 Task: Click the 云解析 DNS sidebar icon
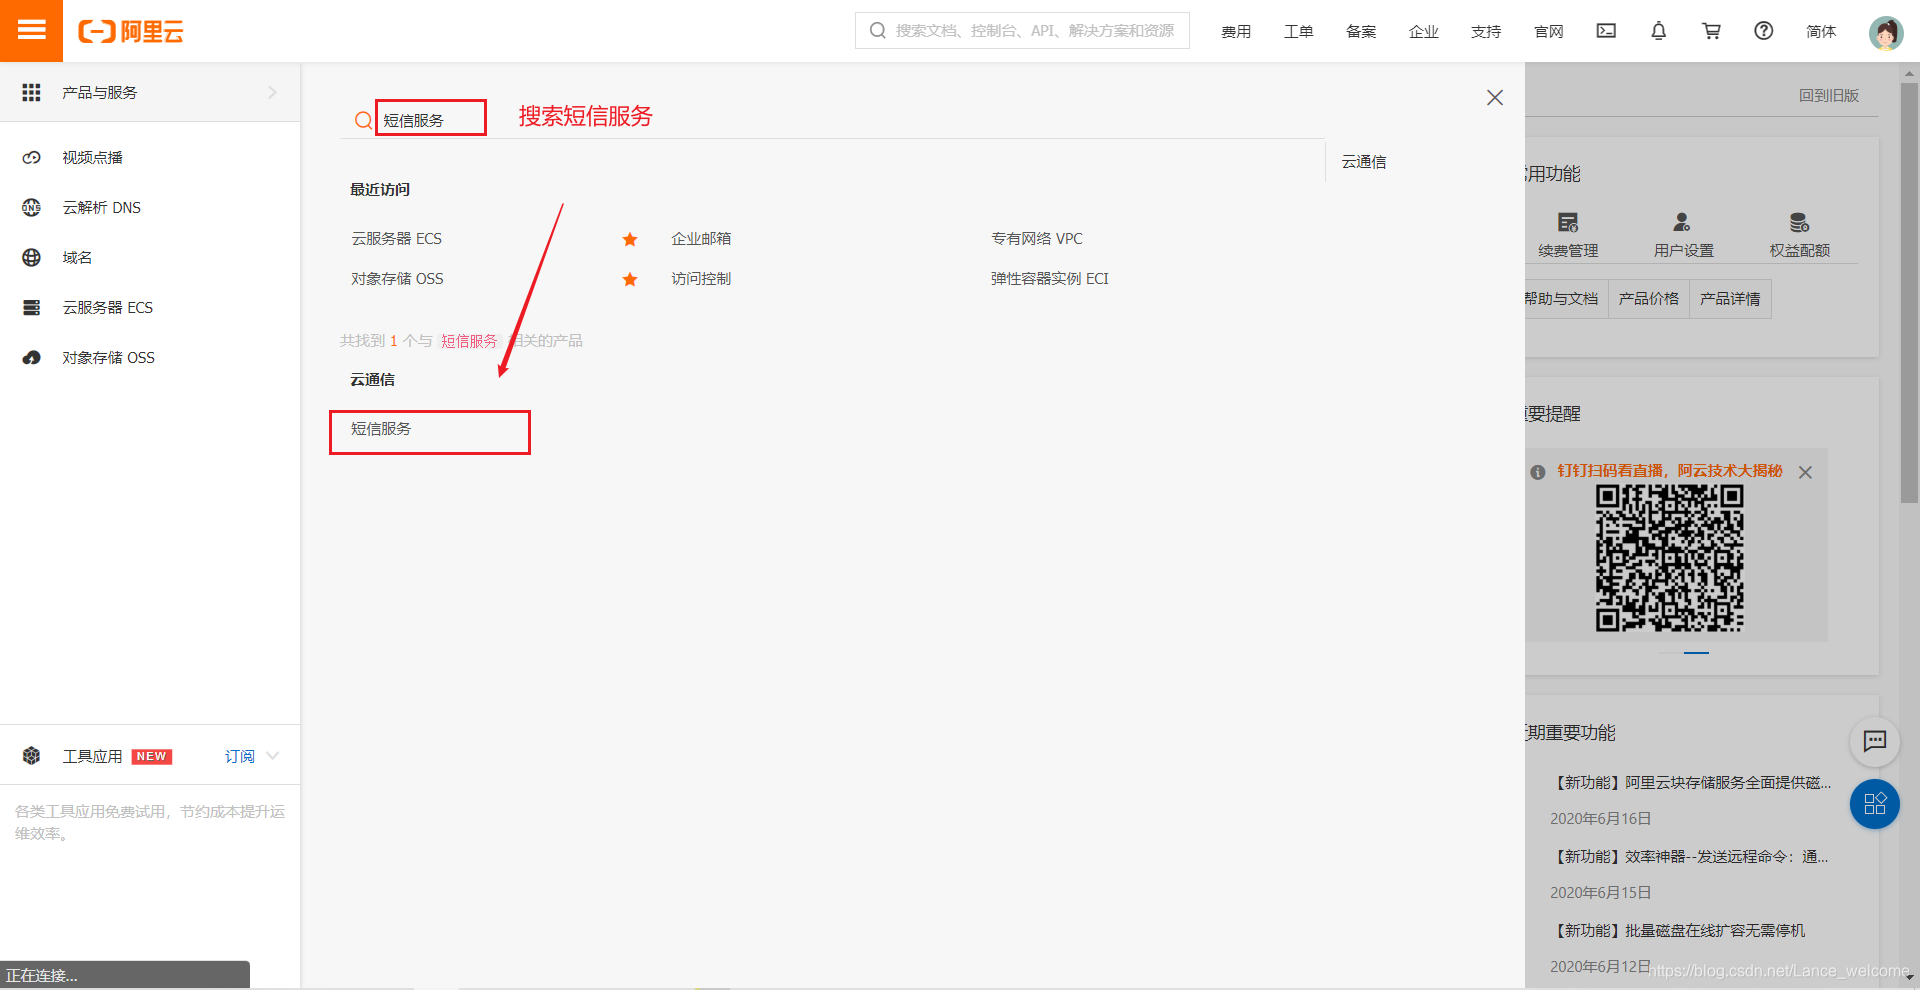pyautogui.click(x=32, y=207)
